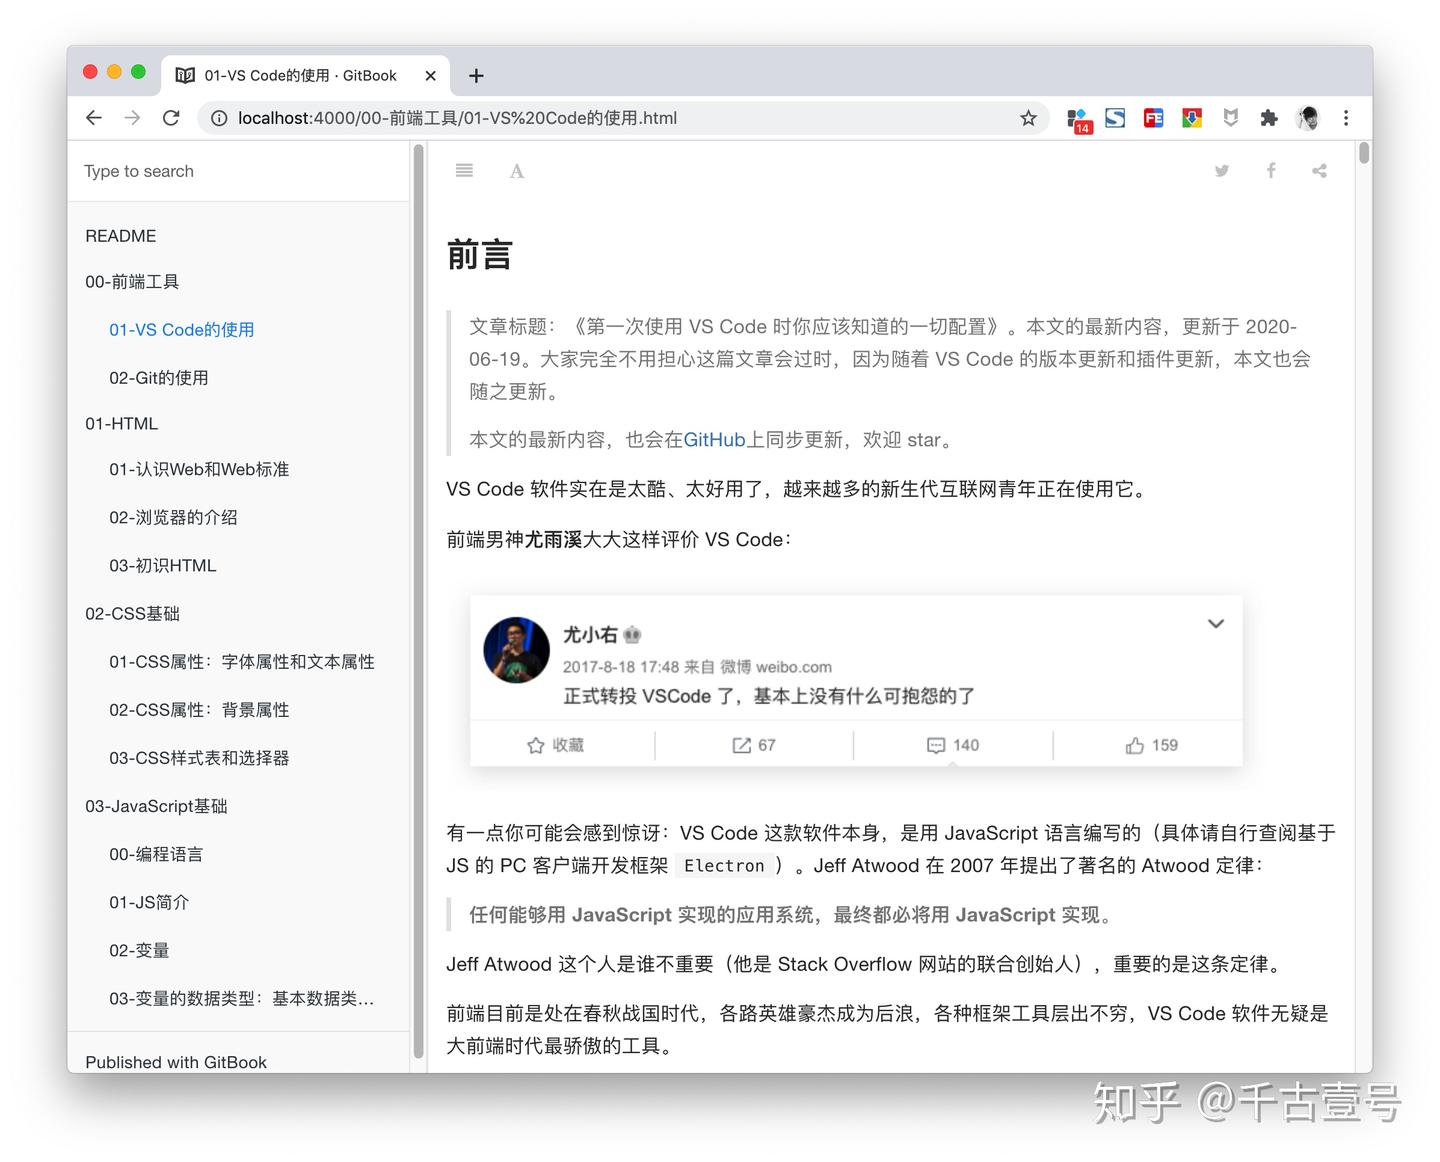Reload the current page

click(x=171, y=117)
